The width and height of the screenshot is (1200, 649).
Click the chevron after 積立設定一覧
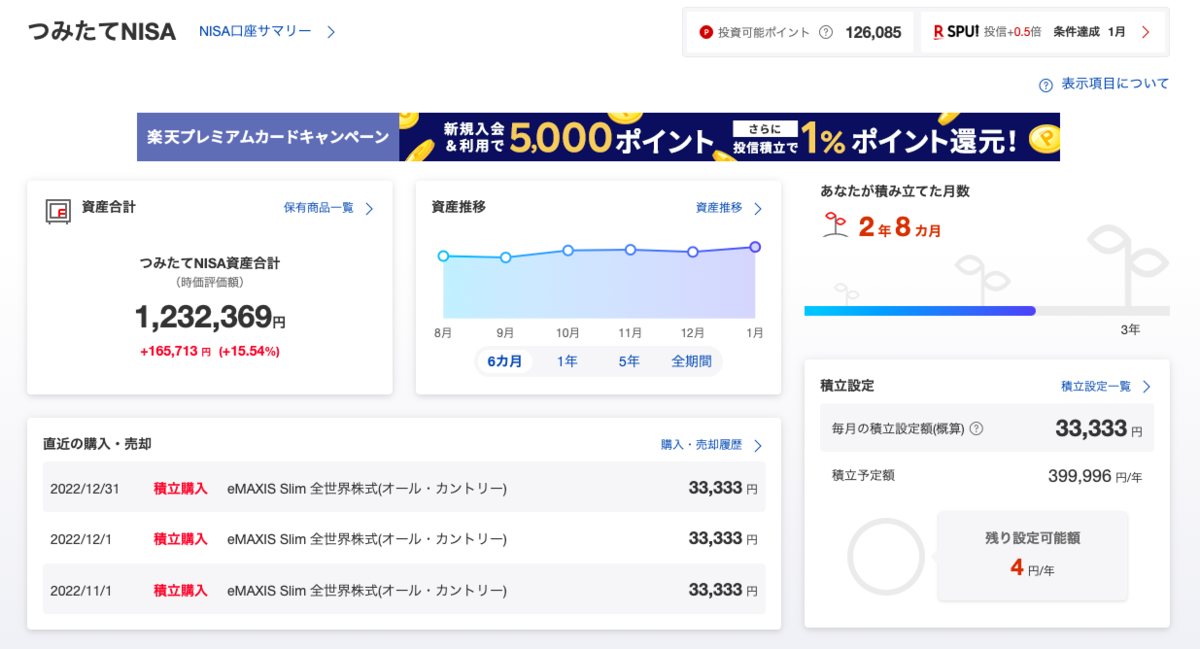1146,387
